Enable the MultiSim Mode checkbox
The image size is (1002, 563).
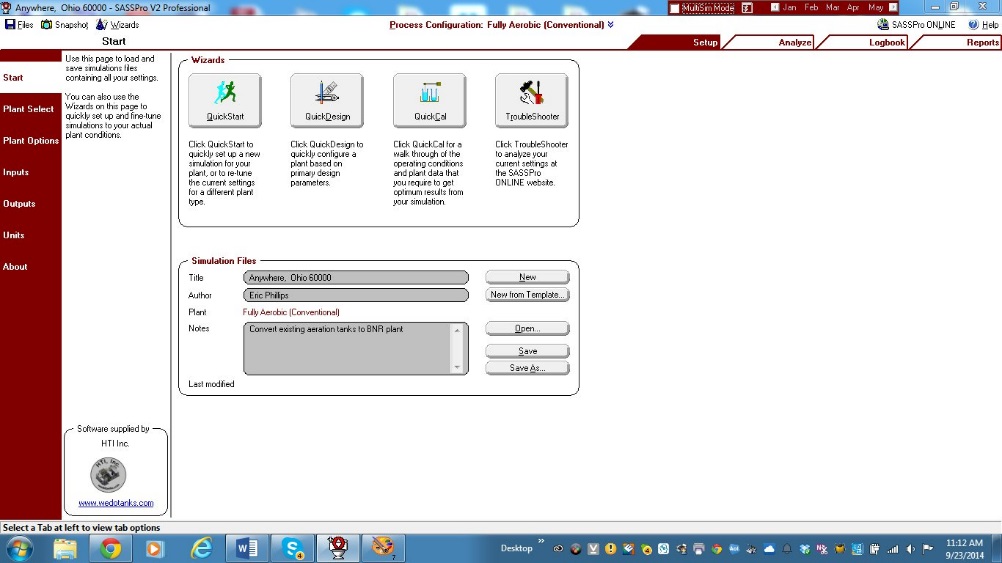click(676, 8)
